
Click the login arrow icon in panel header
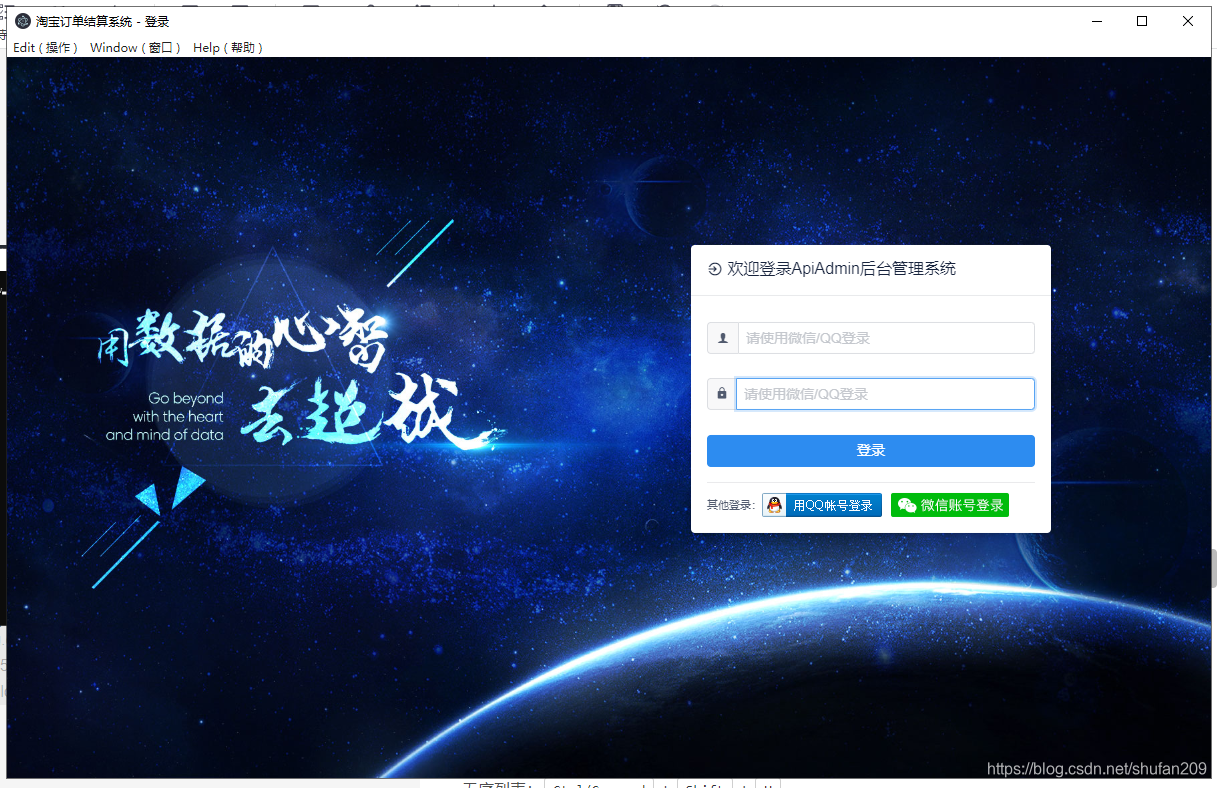pos(714,269)
